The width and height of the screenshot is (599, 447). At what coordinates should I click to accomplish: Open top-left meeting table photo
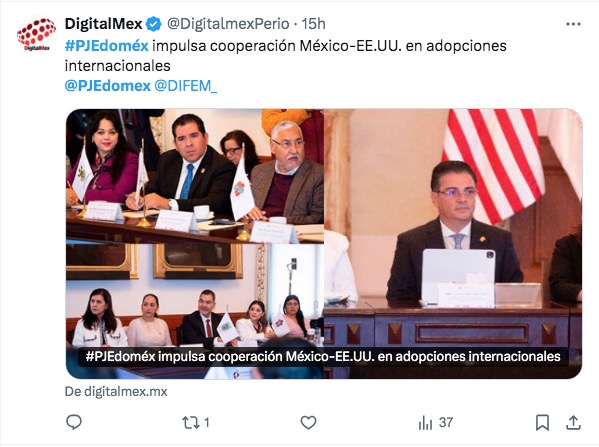195,176
